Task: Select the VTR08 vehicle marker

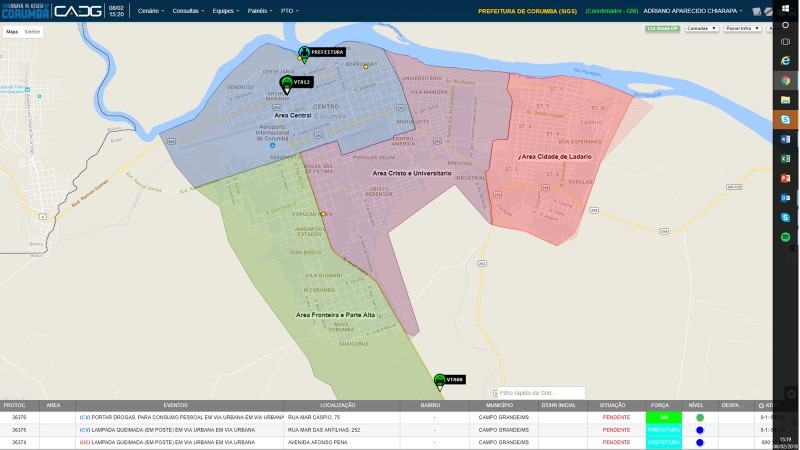Action: click(440, 381)
